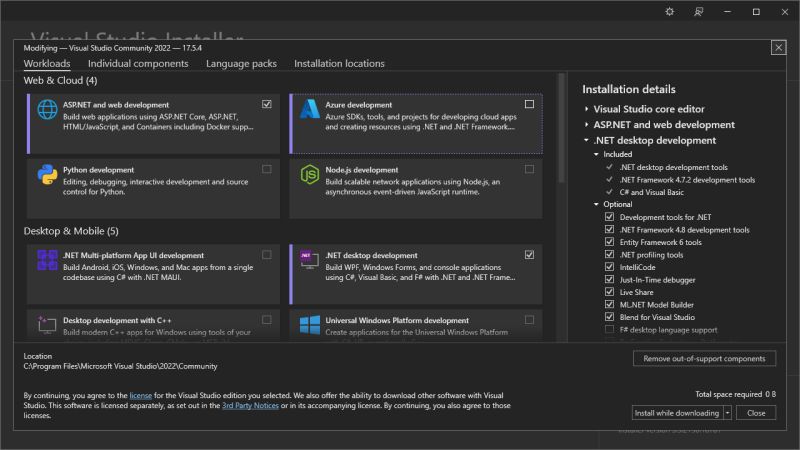This screenshot has height=450, width=800.
Task: Click the installation location path text
Action: pyautogui.click(x=120, y=366)
